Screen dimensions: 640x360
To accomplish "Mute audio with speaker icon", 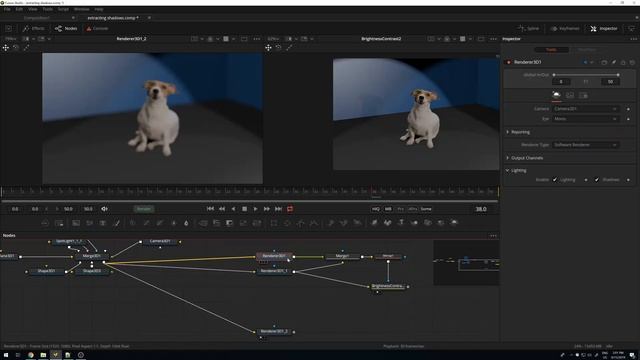I will 104,209.
